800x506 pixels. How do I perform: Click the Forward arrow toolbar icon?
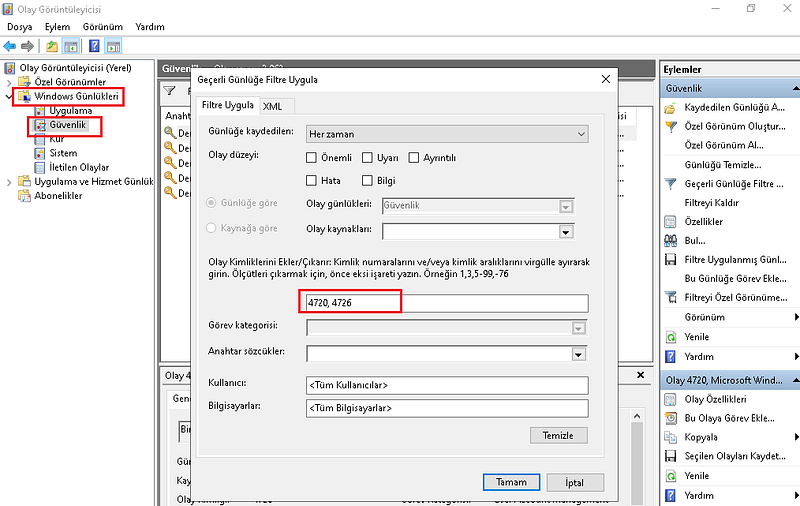[27, 46]
